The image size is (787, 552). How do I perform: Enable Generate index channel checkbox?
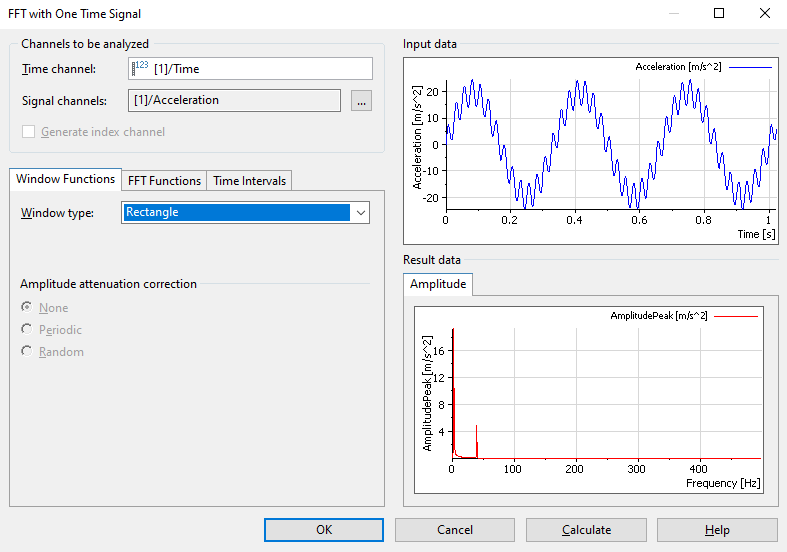(x=29, y=132)
